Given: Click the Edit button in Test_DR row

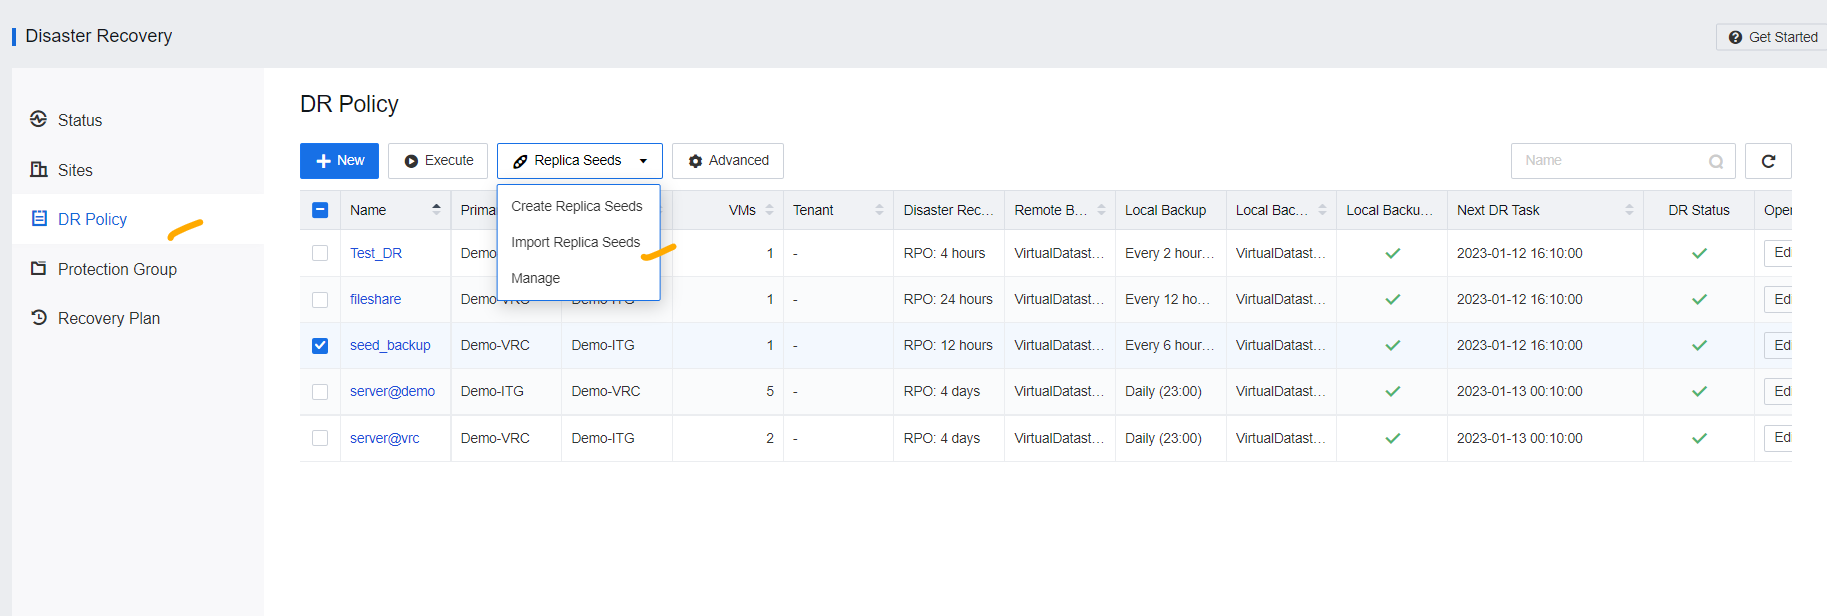Looking at the screenshot, I should [x=1778, y=253].
